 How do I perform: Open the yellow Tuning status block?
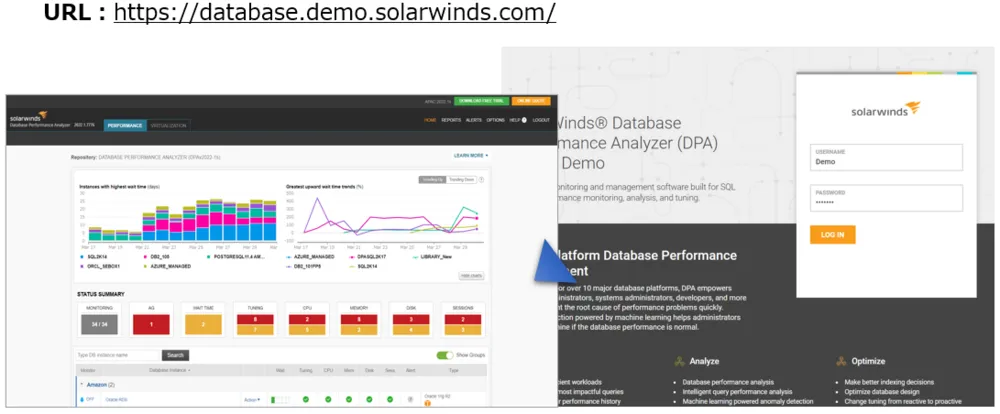pyautogui.click(x=255, y=330)
